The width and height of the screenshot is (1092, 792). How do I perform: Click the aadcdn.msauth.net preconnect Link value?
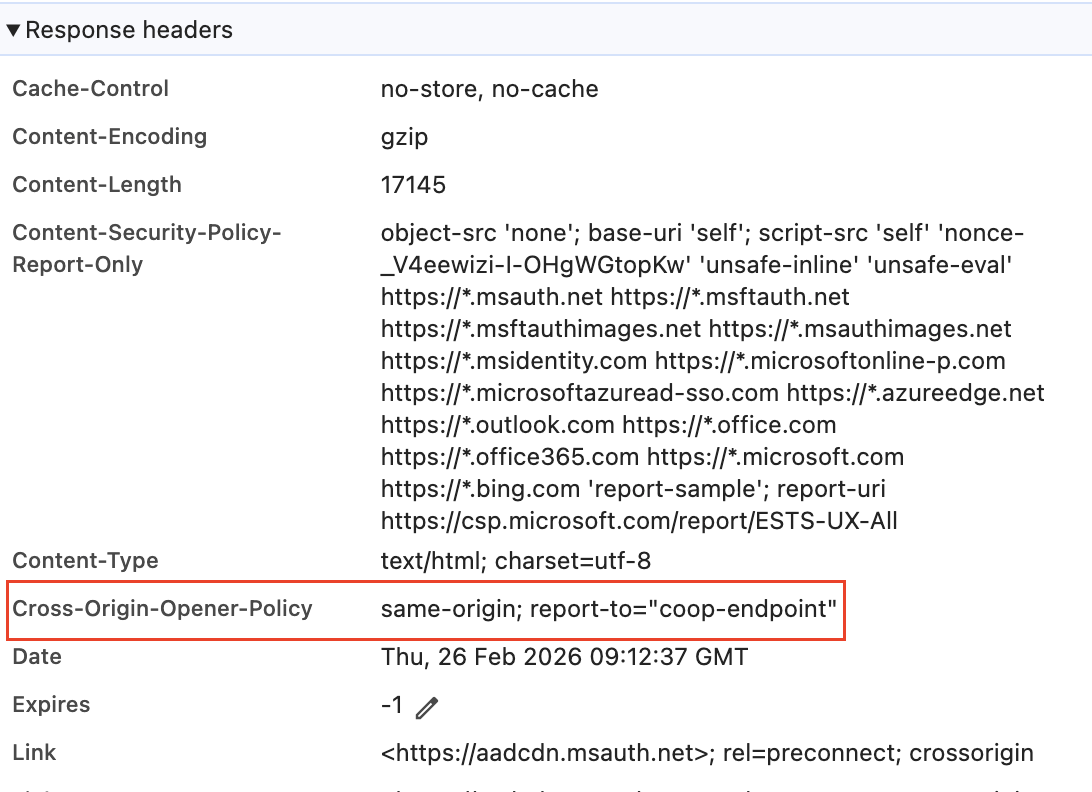707,753
